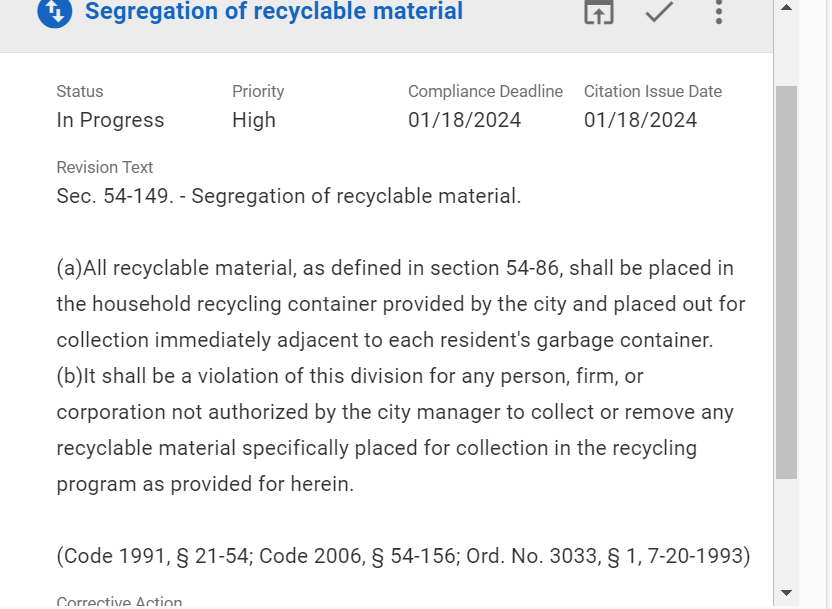Click the Status field label

(80, 92)
